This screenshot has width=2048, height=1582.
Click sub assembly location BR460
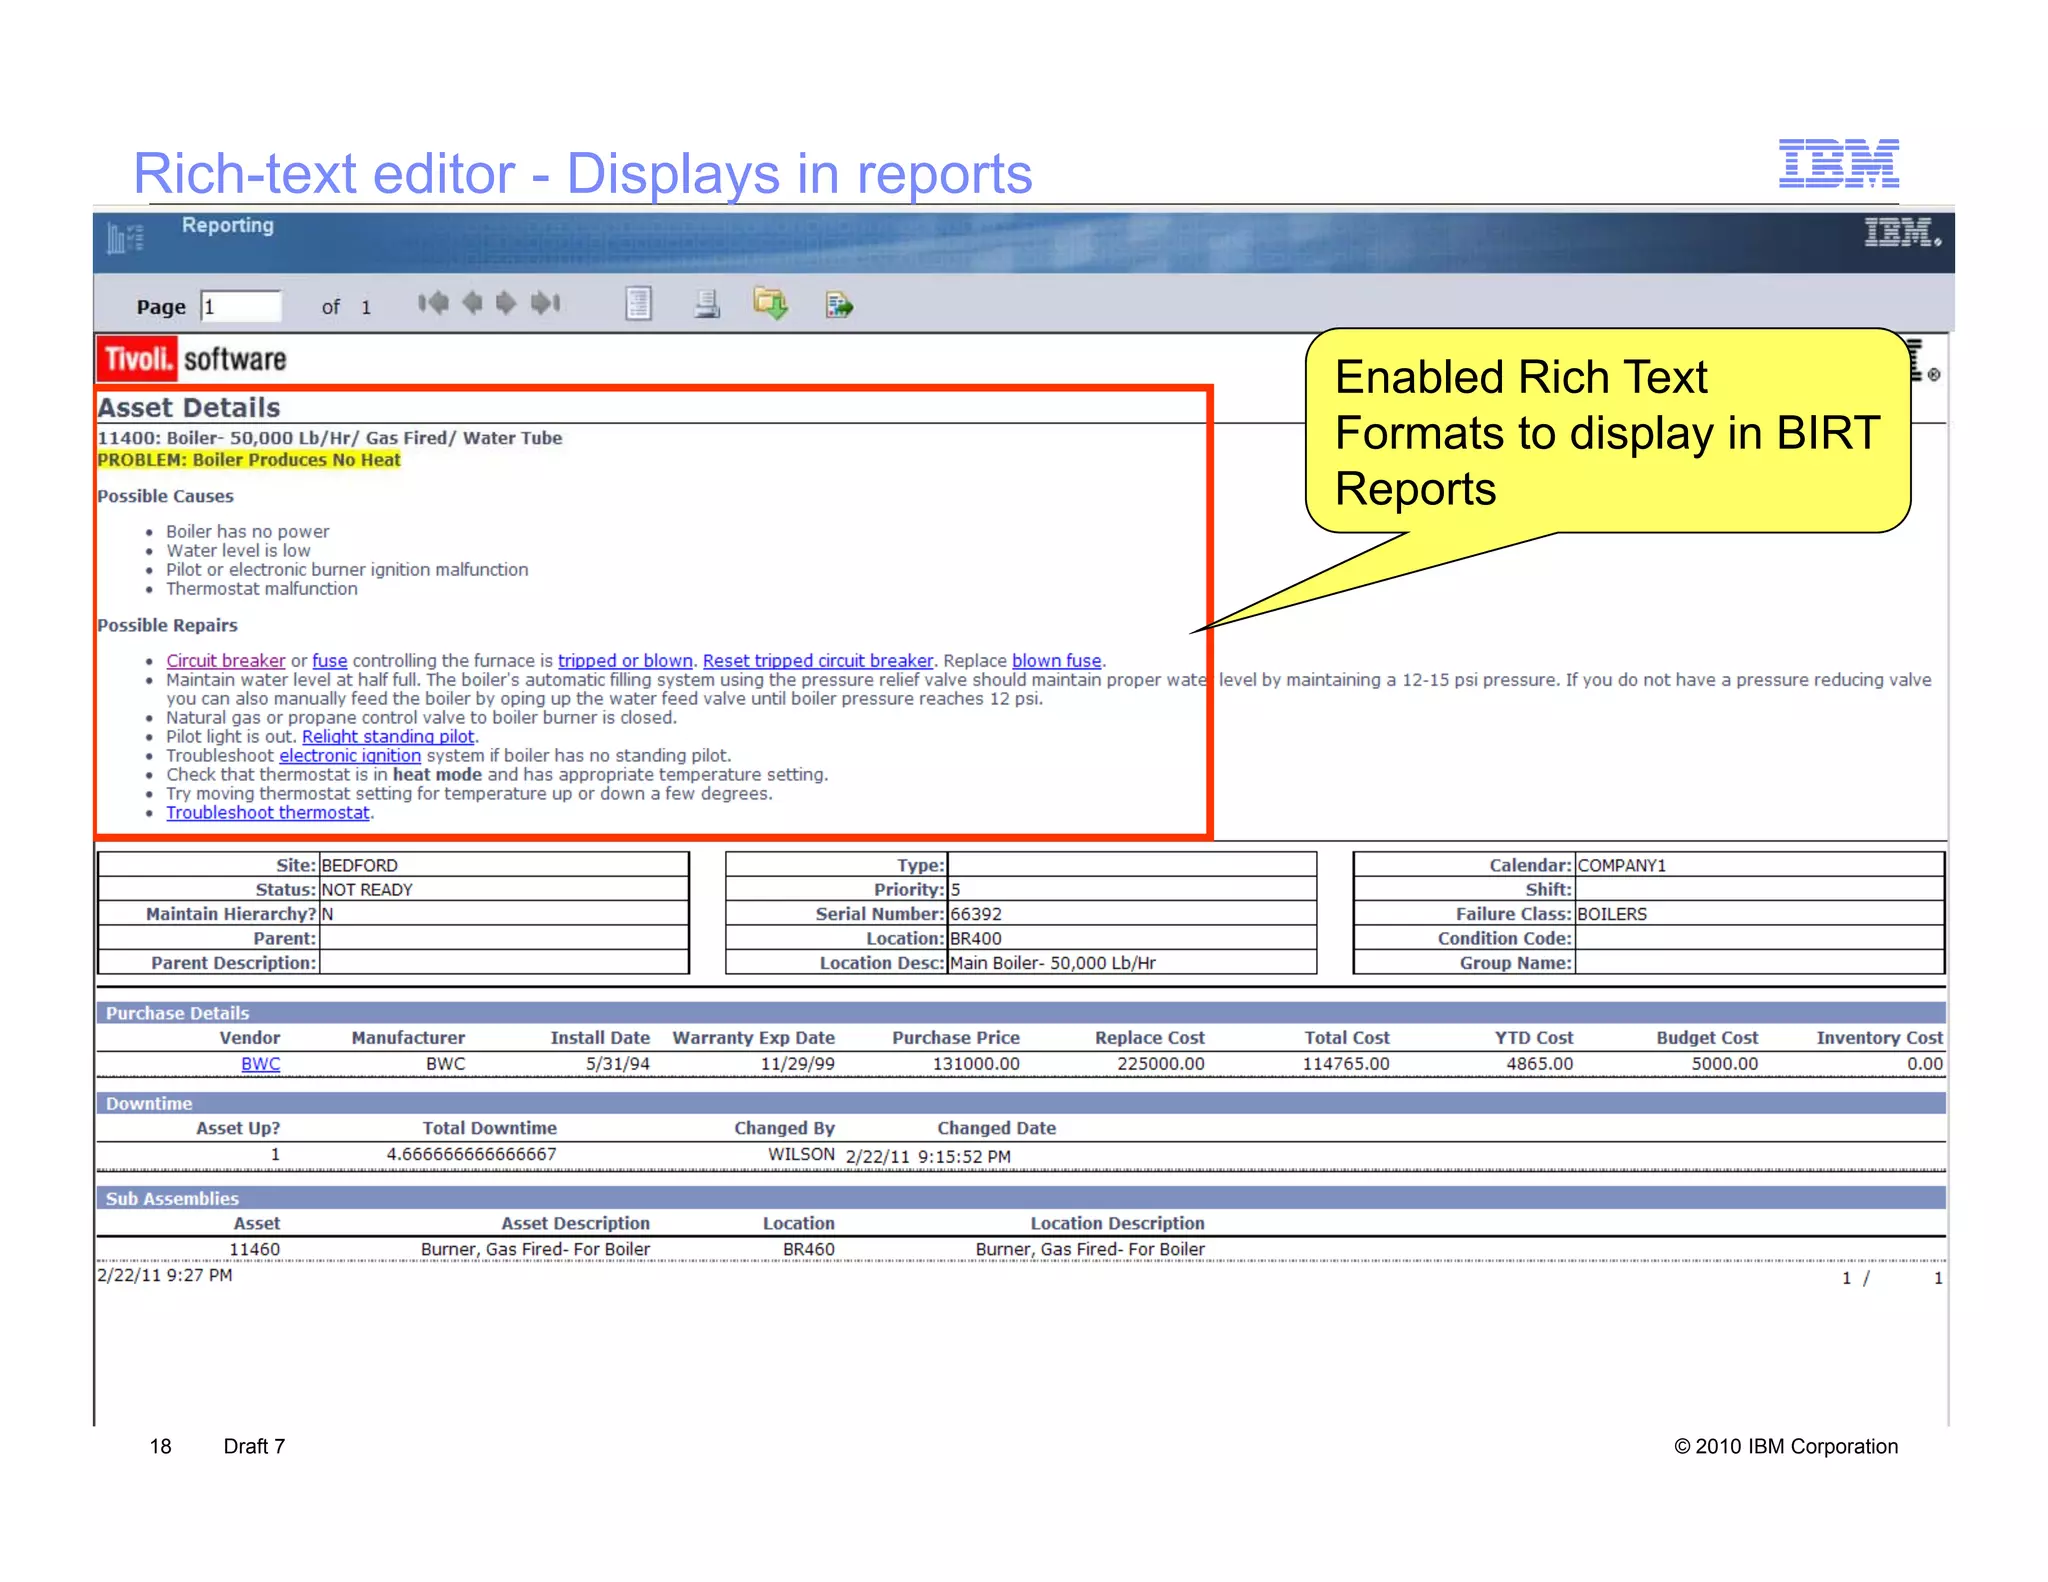pyautogui.click(x=809, y=1249)
